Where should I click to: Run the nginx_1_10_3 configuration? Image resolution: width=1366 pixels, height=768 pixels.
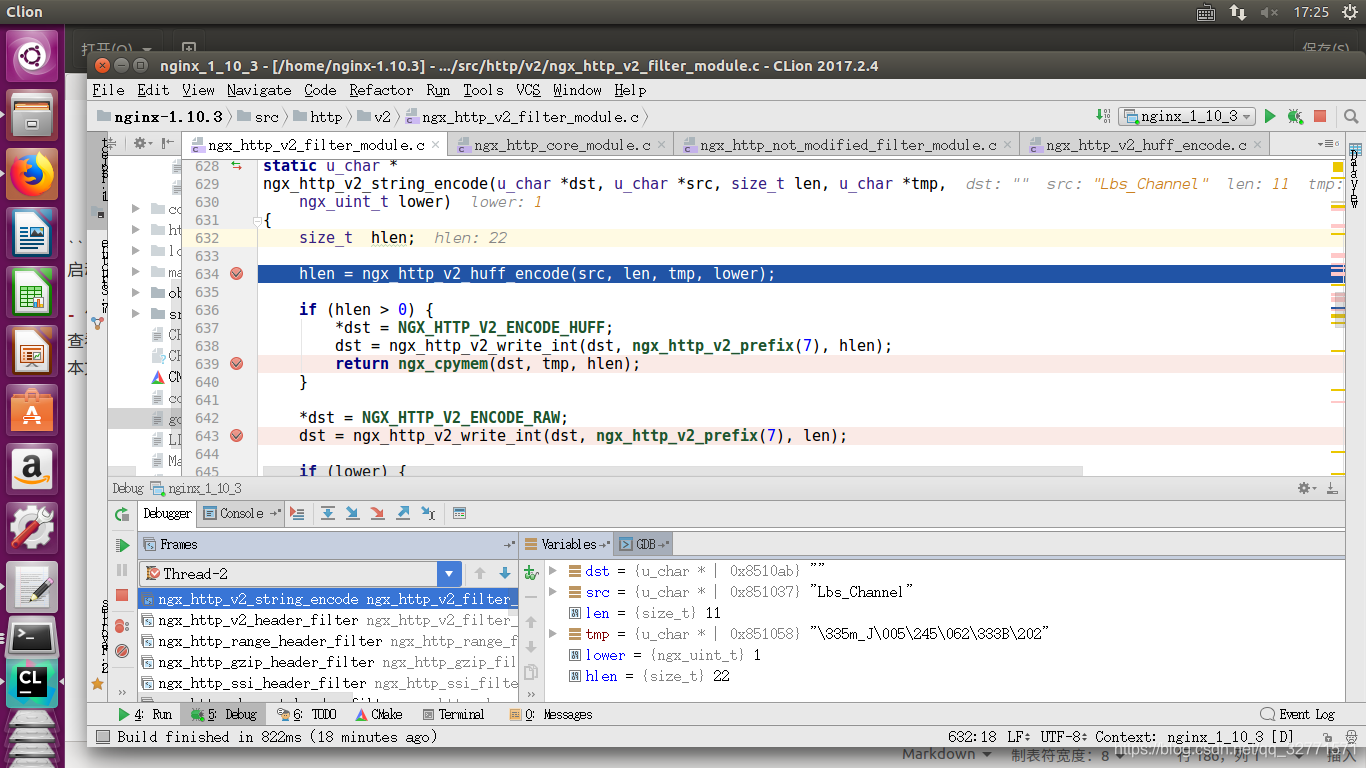point(1270,116)
